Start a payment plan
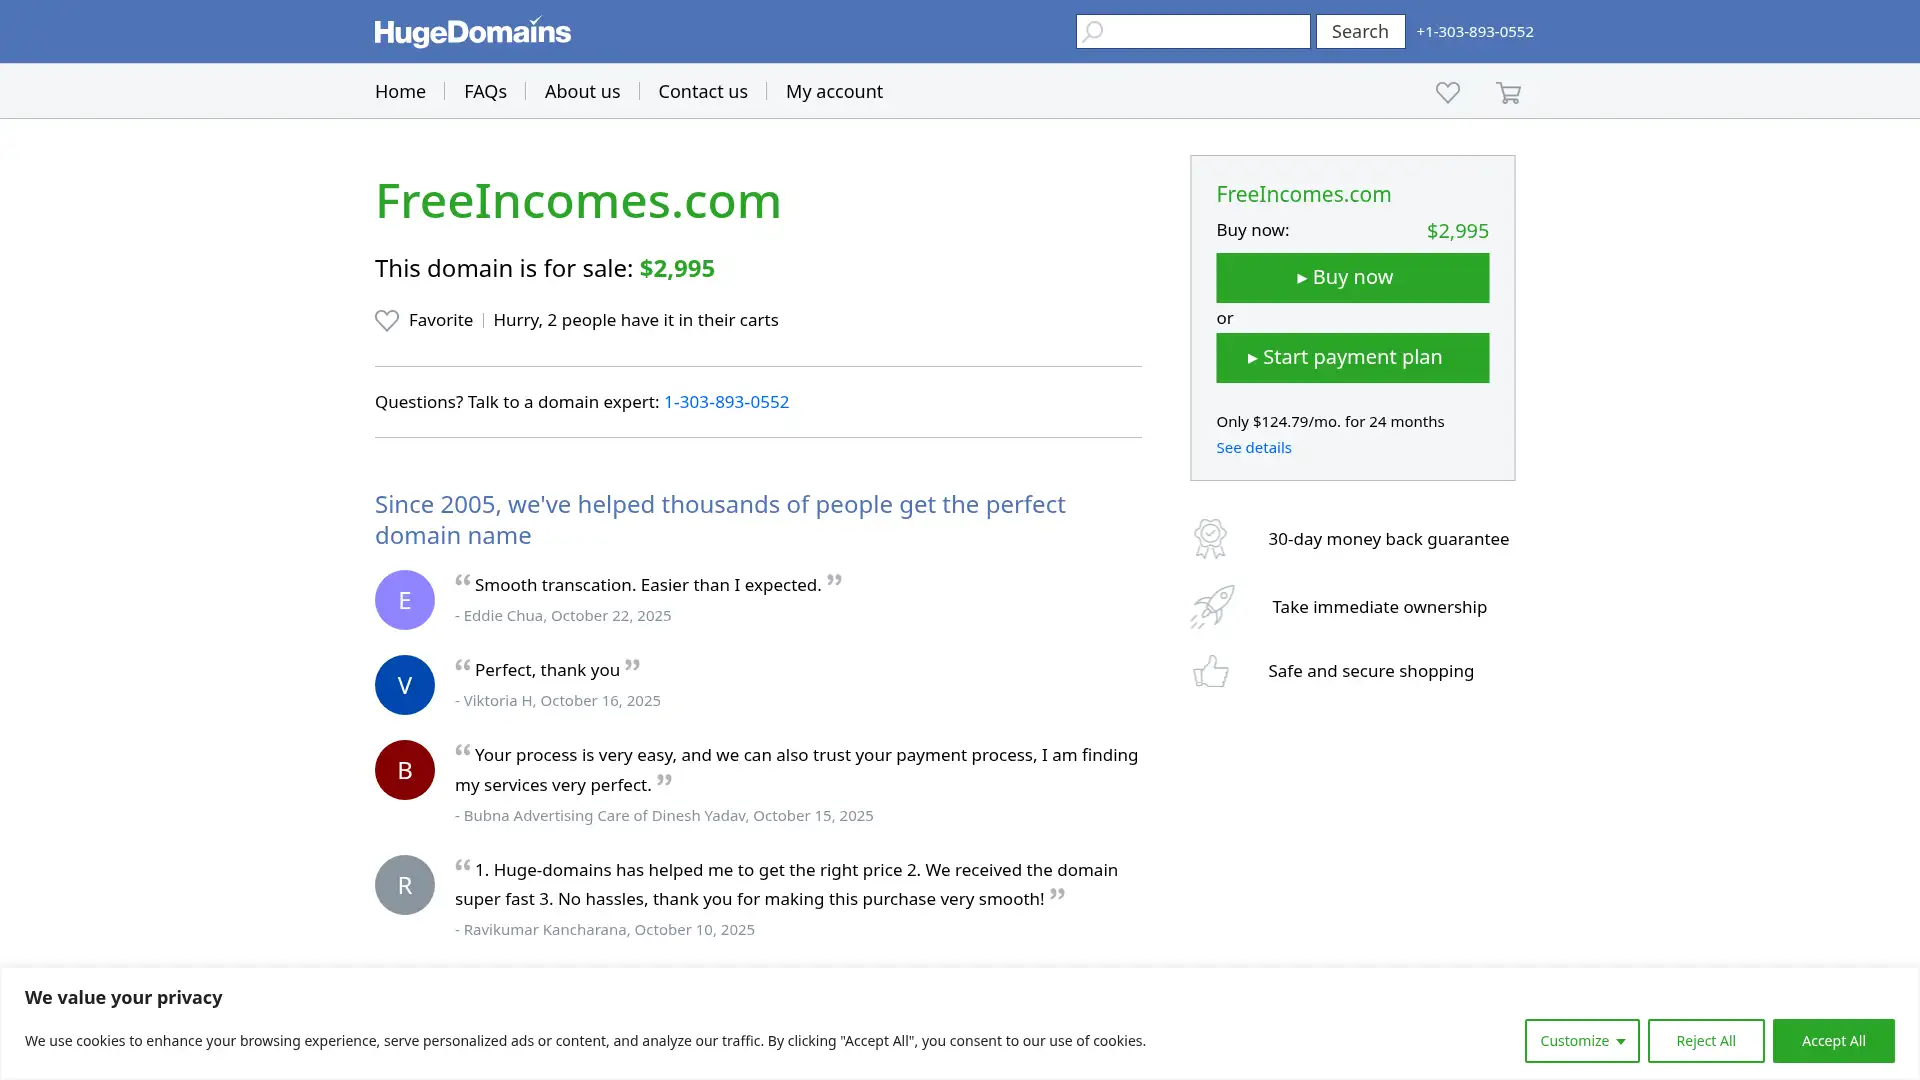Image resolution: width=1920 pixels, height=1080 pixels. [x=1352, y=357]
